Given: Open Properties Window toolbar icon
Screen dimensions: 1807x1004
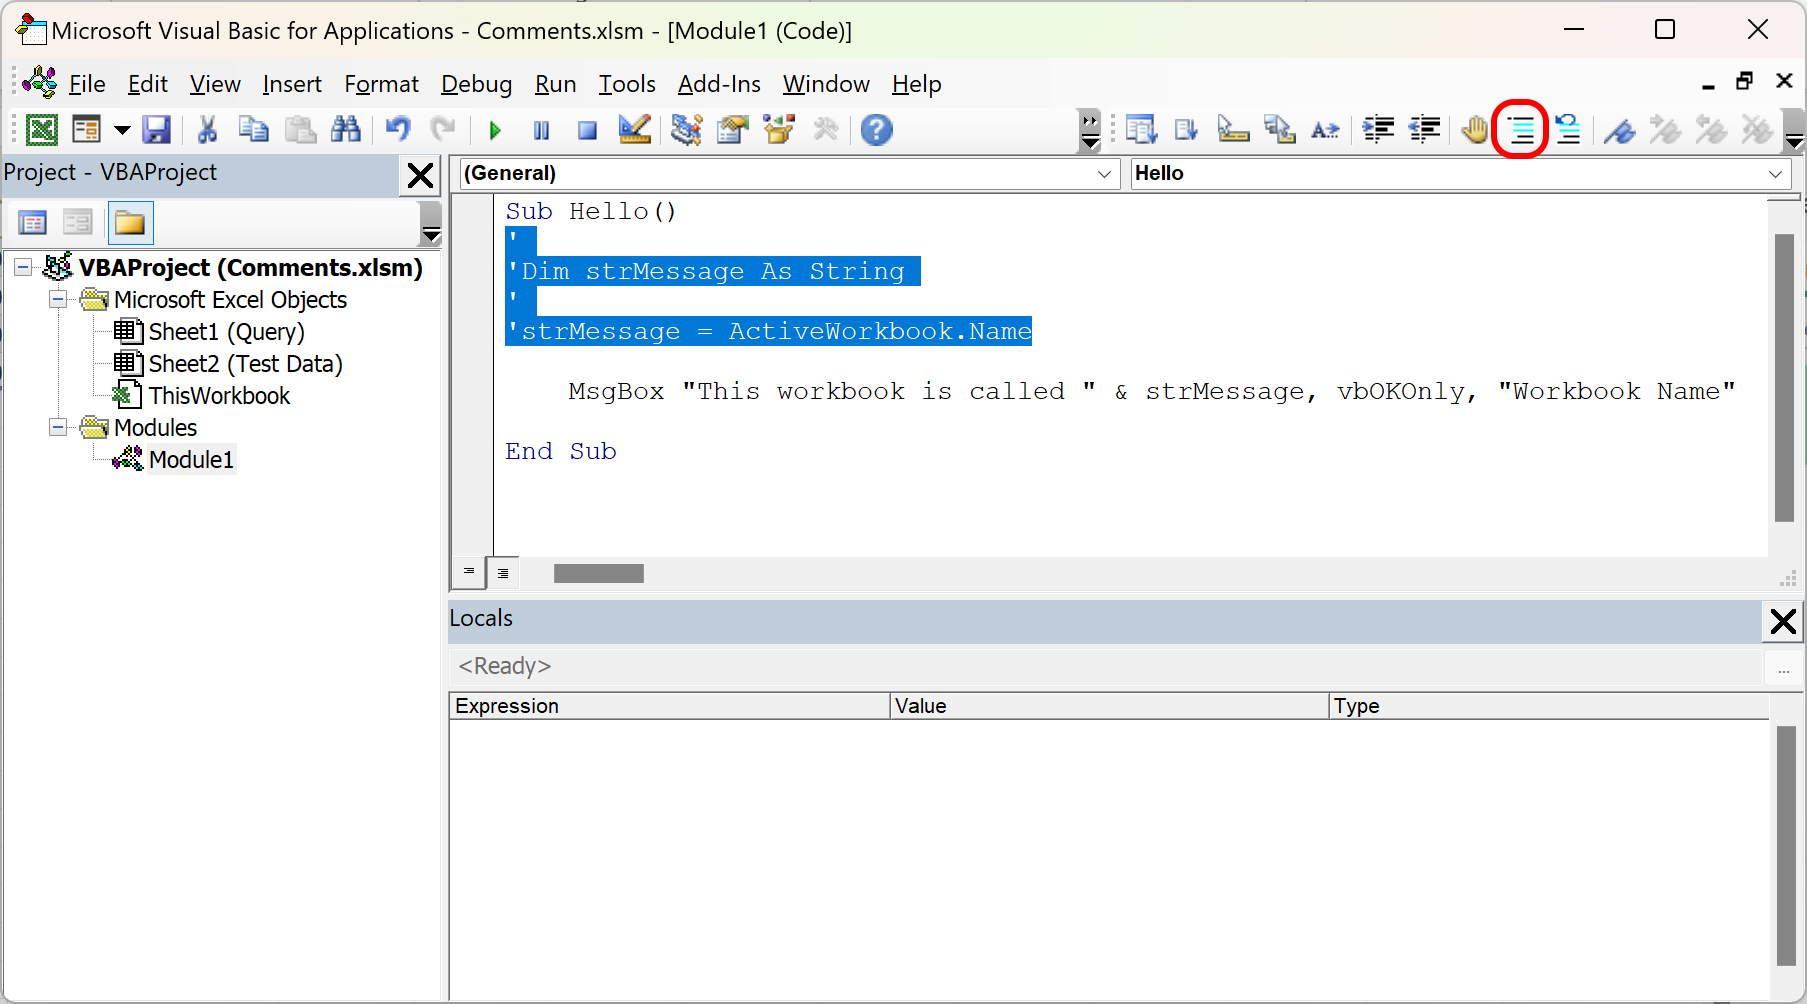Looking at the screenshot, I should 732,130.
